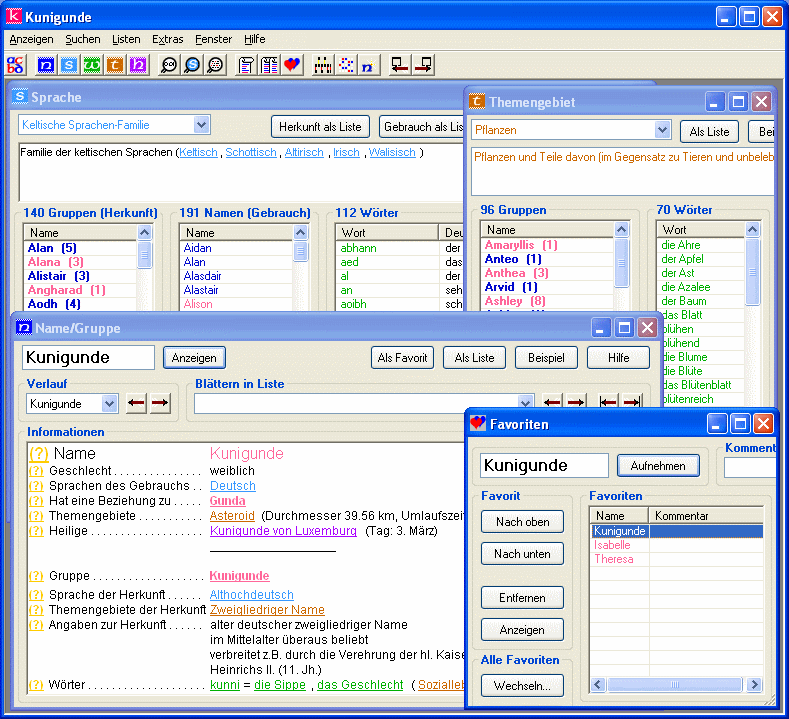Click the green 'w' Wörter toolbar icon

click(x=92, y=66)
